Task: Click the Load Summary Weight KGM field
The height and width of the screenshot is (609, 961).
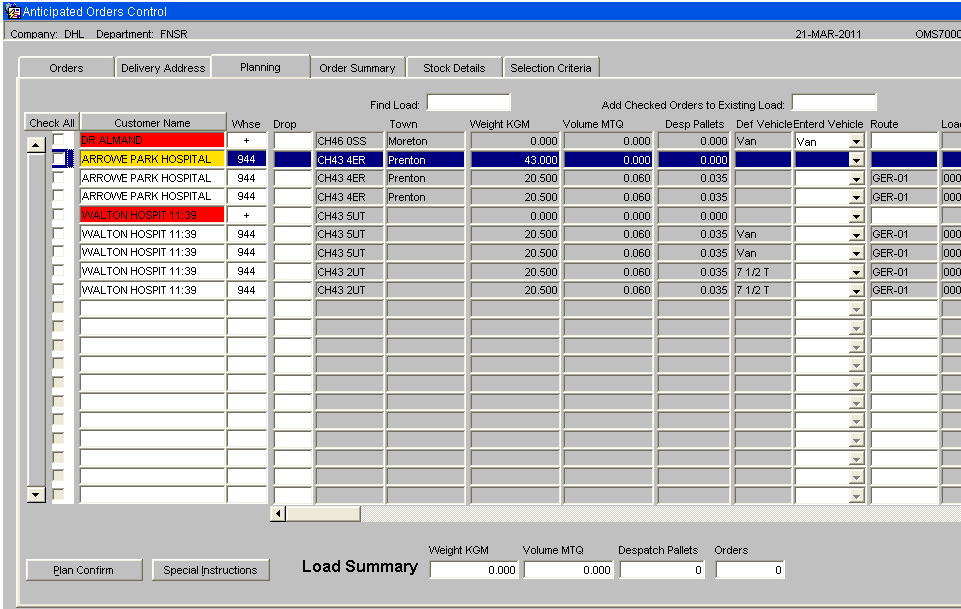Action: [474, 570]
